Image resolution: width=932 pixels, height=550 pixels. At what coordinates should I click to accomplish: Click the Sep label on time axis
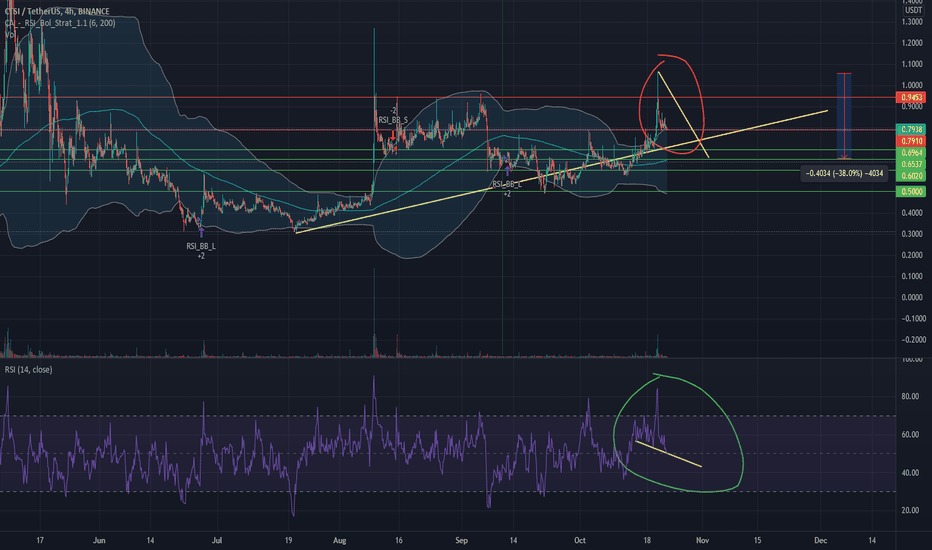[x=462, y=540]
